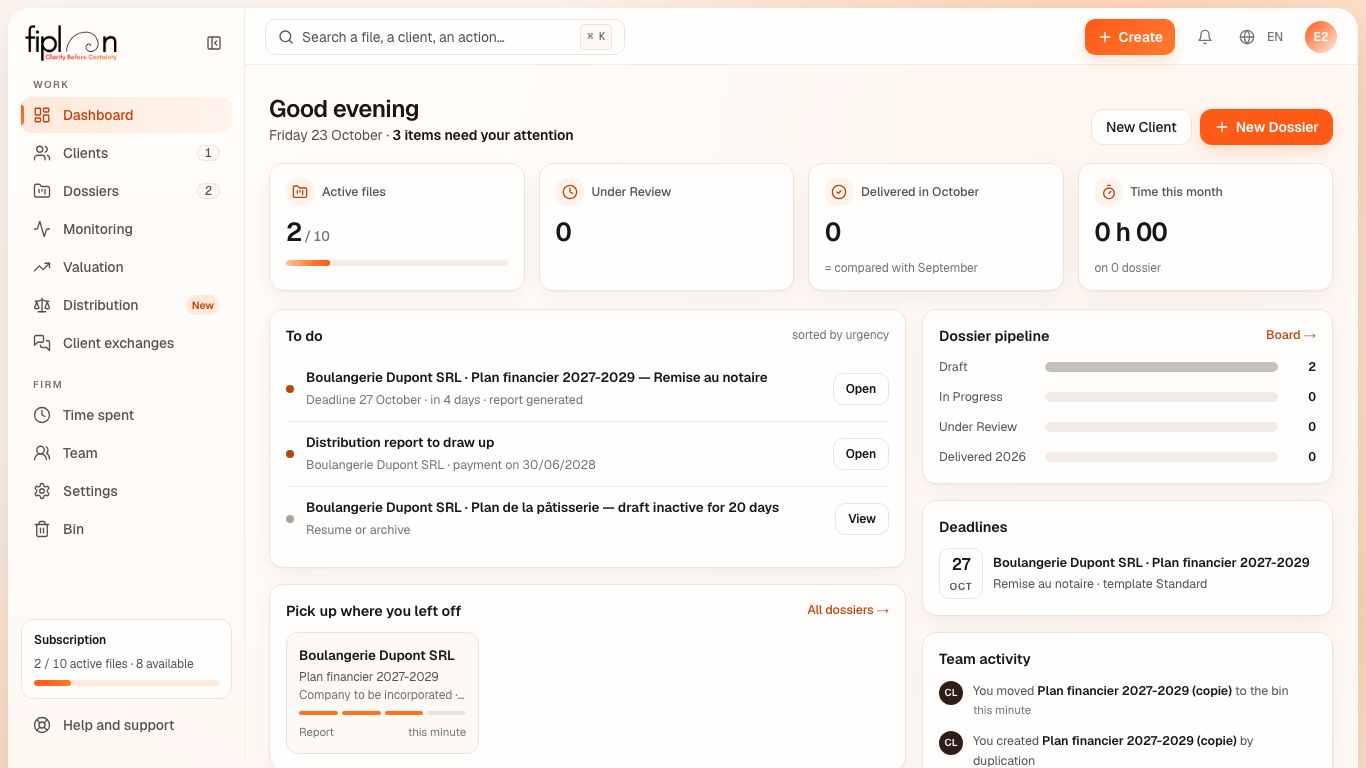This screenshot has height=768, width=1366.
Task: Click the CL avatar beside moved-to-bin activity
Action: (951, 692)
